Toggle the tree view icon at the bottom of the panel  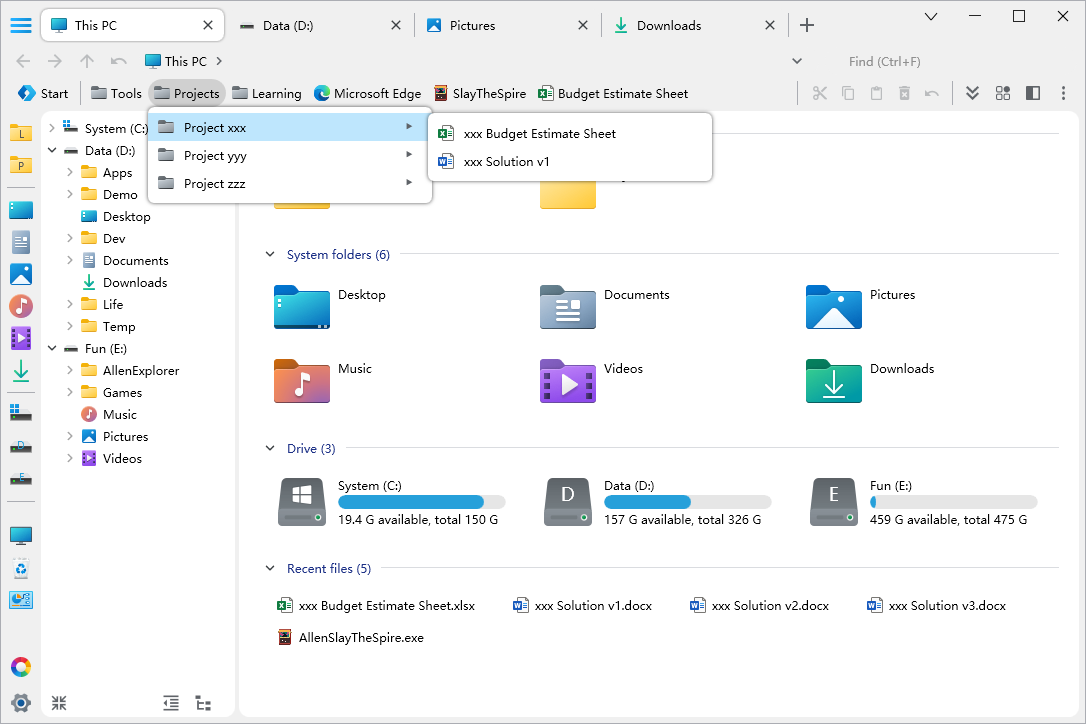[203, 703]
